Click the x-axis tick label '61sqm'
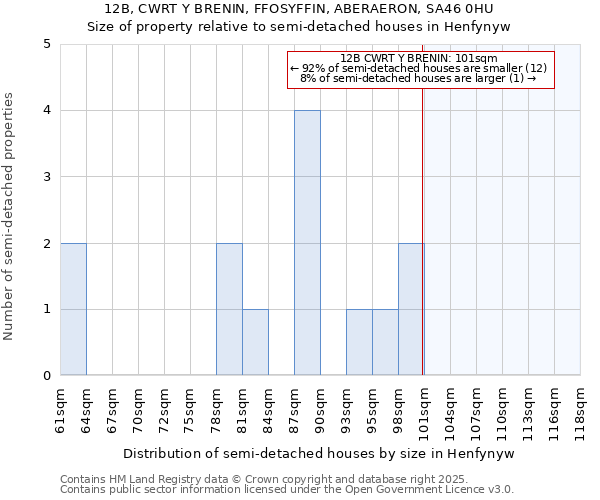Screen dimensions: 600x500 (x=60, y=411)
